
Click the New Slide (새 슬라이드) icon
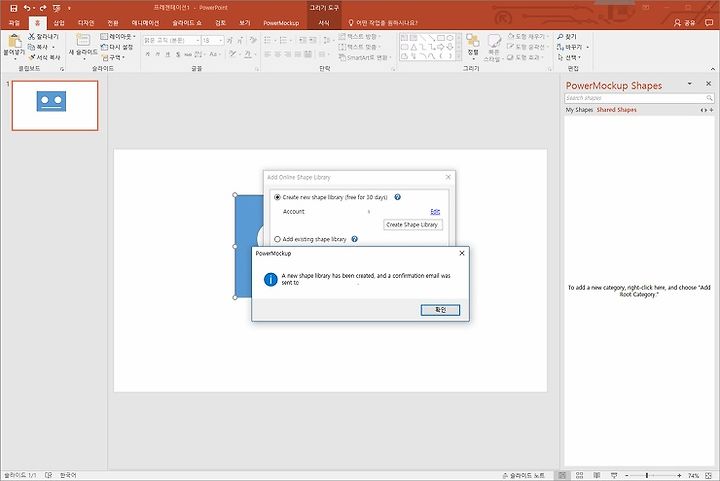point(83,40)
